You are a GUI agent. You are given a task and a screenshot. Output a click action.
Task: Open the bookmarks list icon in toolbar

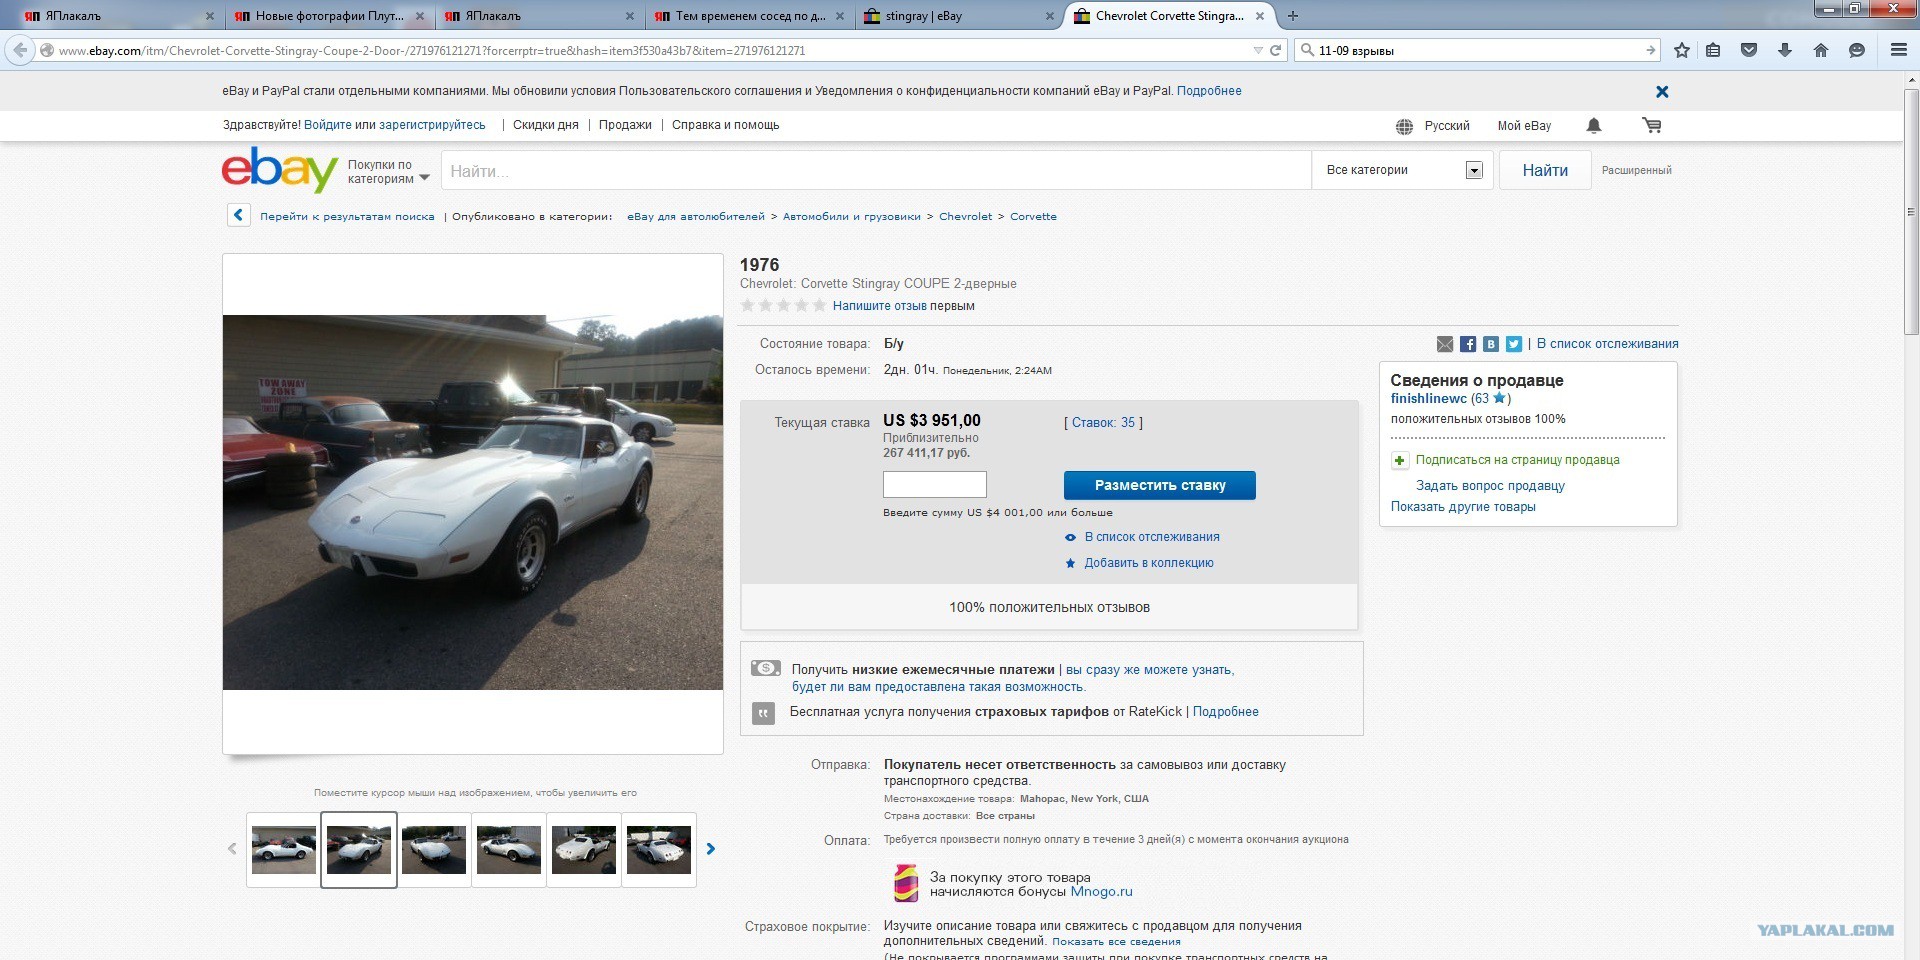point(1713,50)
